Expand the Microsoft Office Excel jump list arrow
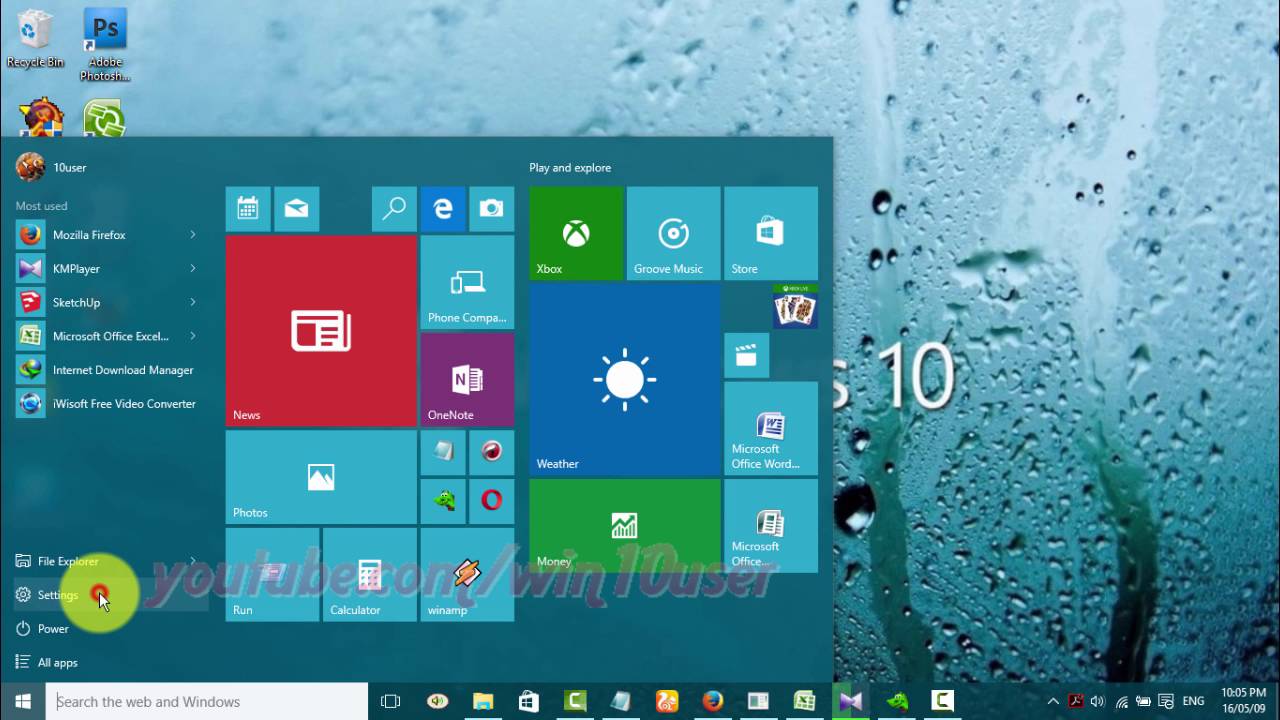 (x=193, y=336)
